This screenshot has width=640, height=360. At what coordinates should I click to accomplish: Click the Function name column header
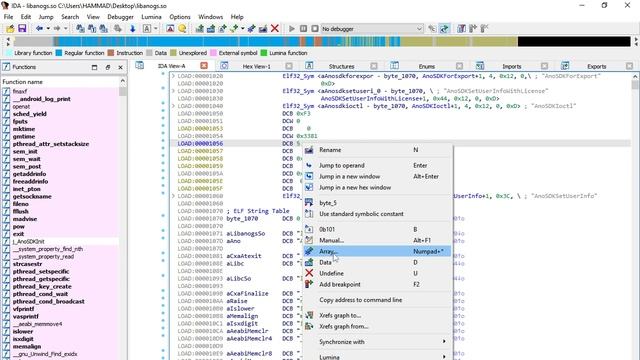tap(60, 82)
